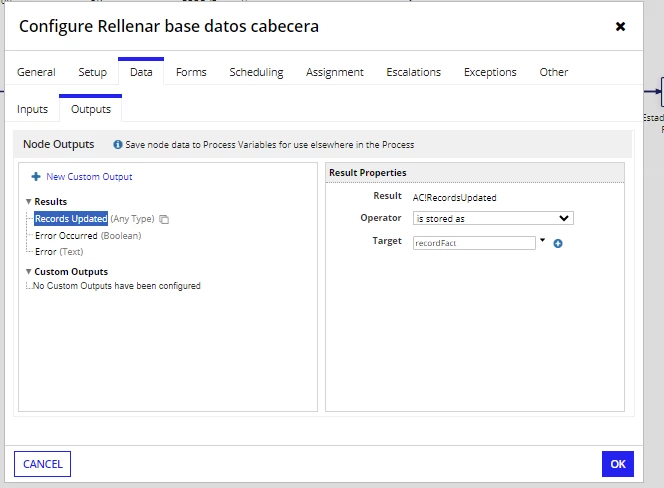Select the Error Occurred (Boolean) result
664x488 pixels.
88,236
